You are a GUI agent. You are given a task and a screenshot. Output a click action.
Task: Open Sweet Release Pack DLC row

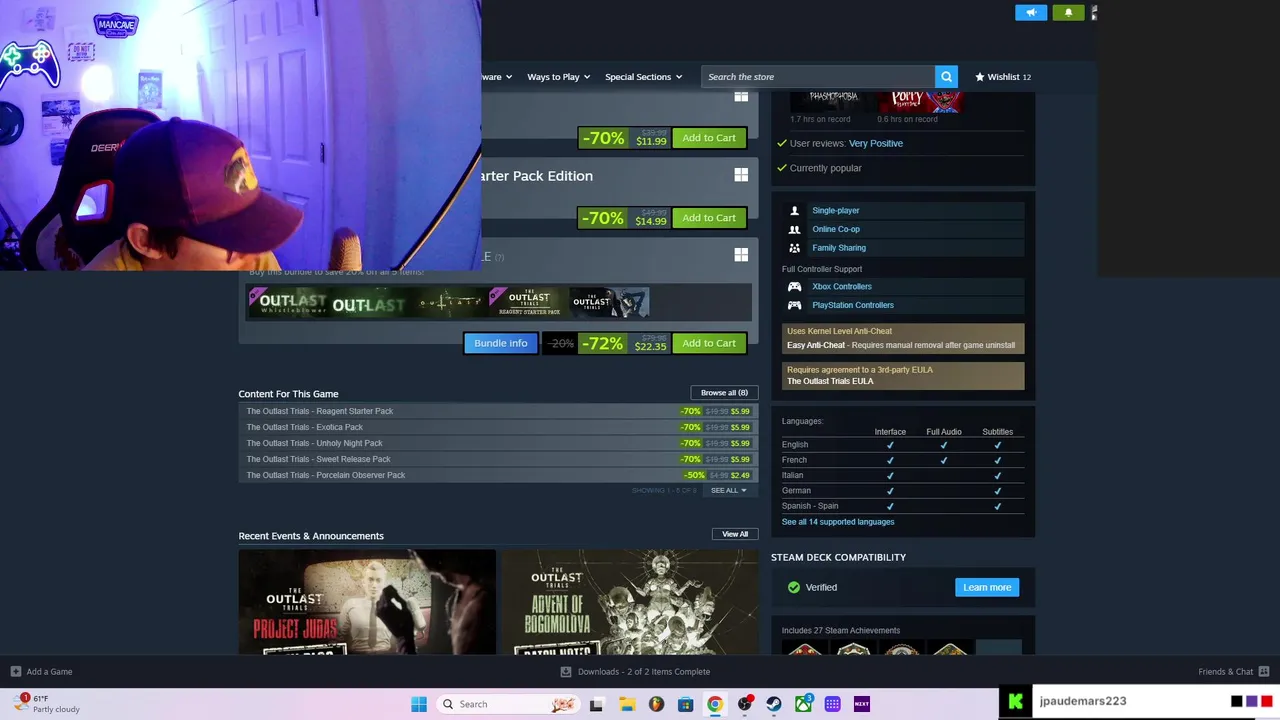(498, 459)
